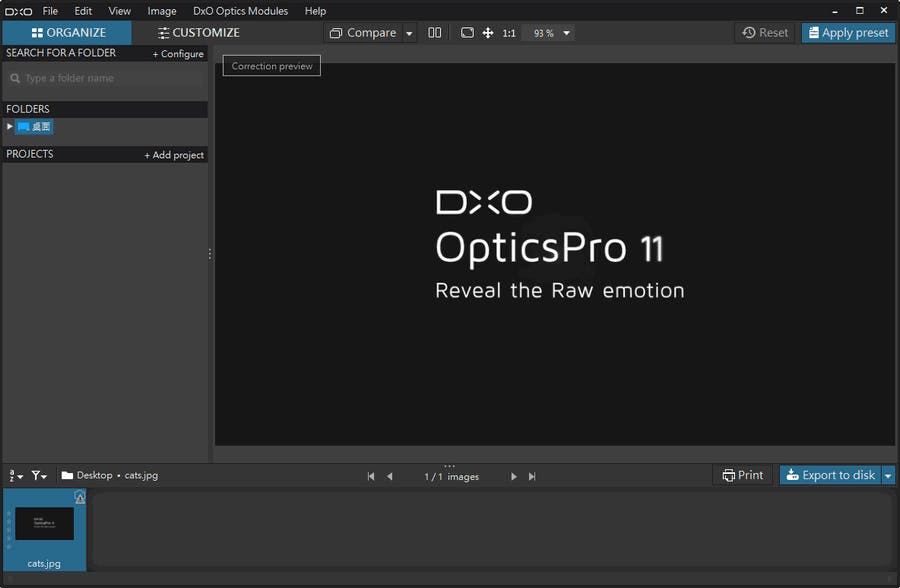Viewport: 900px width, 588px height.
Task: Click + Configure link
Action: [178, 53]
